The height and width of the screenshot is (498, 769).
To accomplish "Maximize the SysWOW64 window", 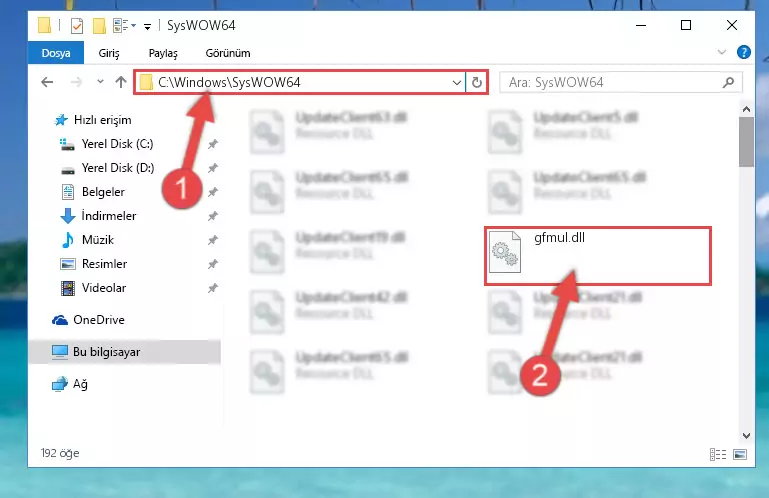I will 686,25.
